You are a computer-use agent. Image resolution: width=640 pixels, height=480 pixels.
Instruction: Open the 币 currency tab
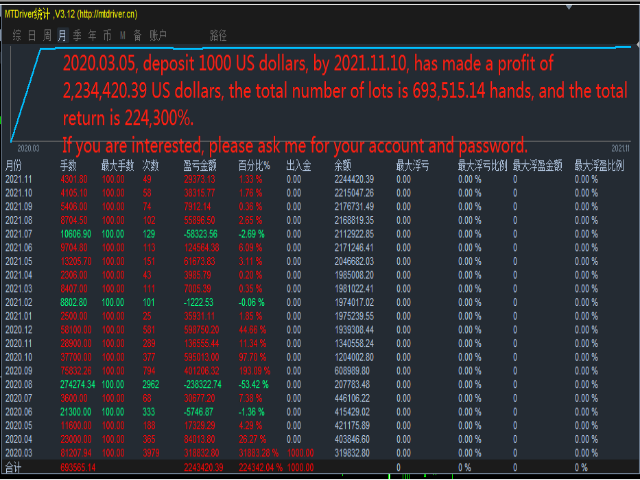coord(107,36)
